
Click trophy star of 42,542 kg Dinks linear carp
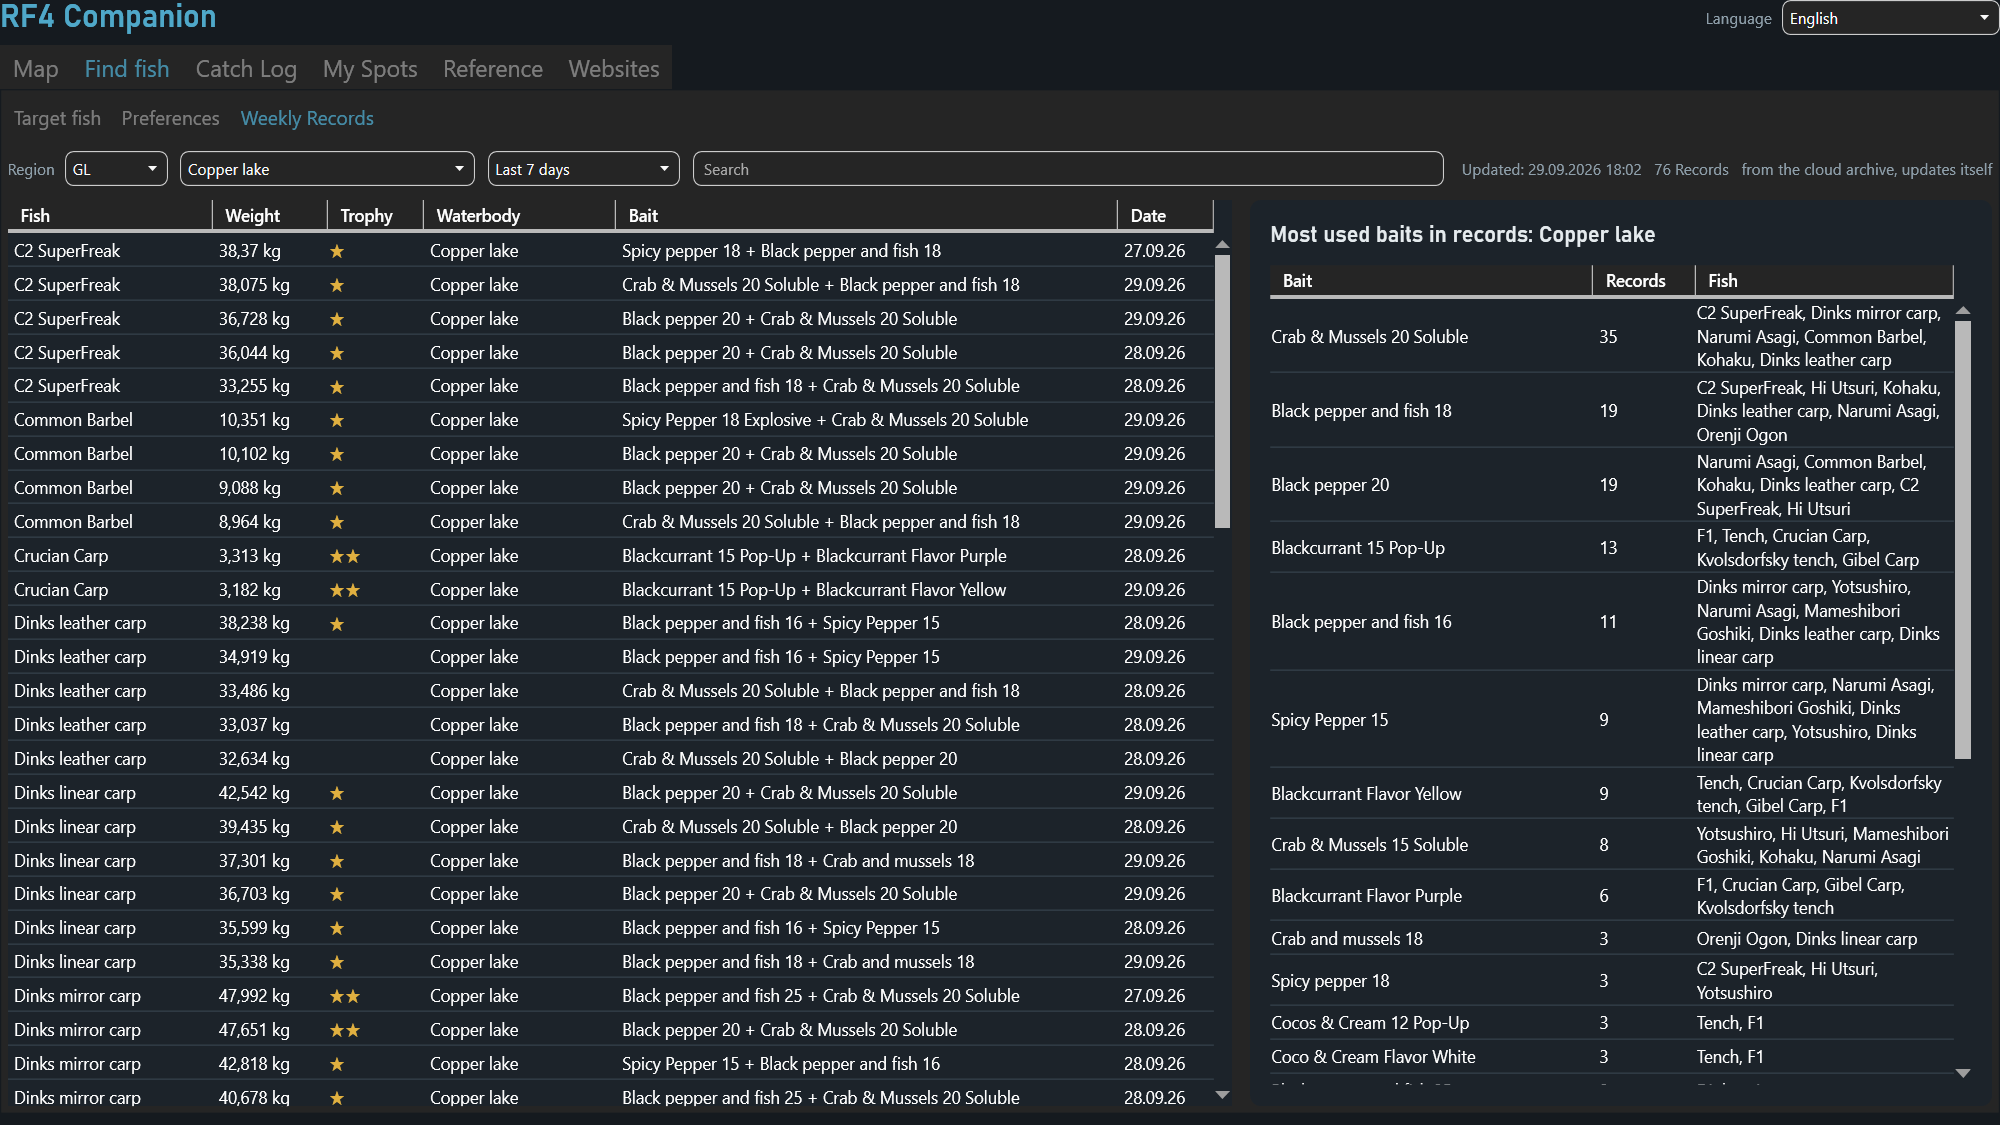(x=337, y=793)
